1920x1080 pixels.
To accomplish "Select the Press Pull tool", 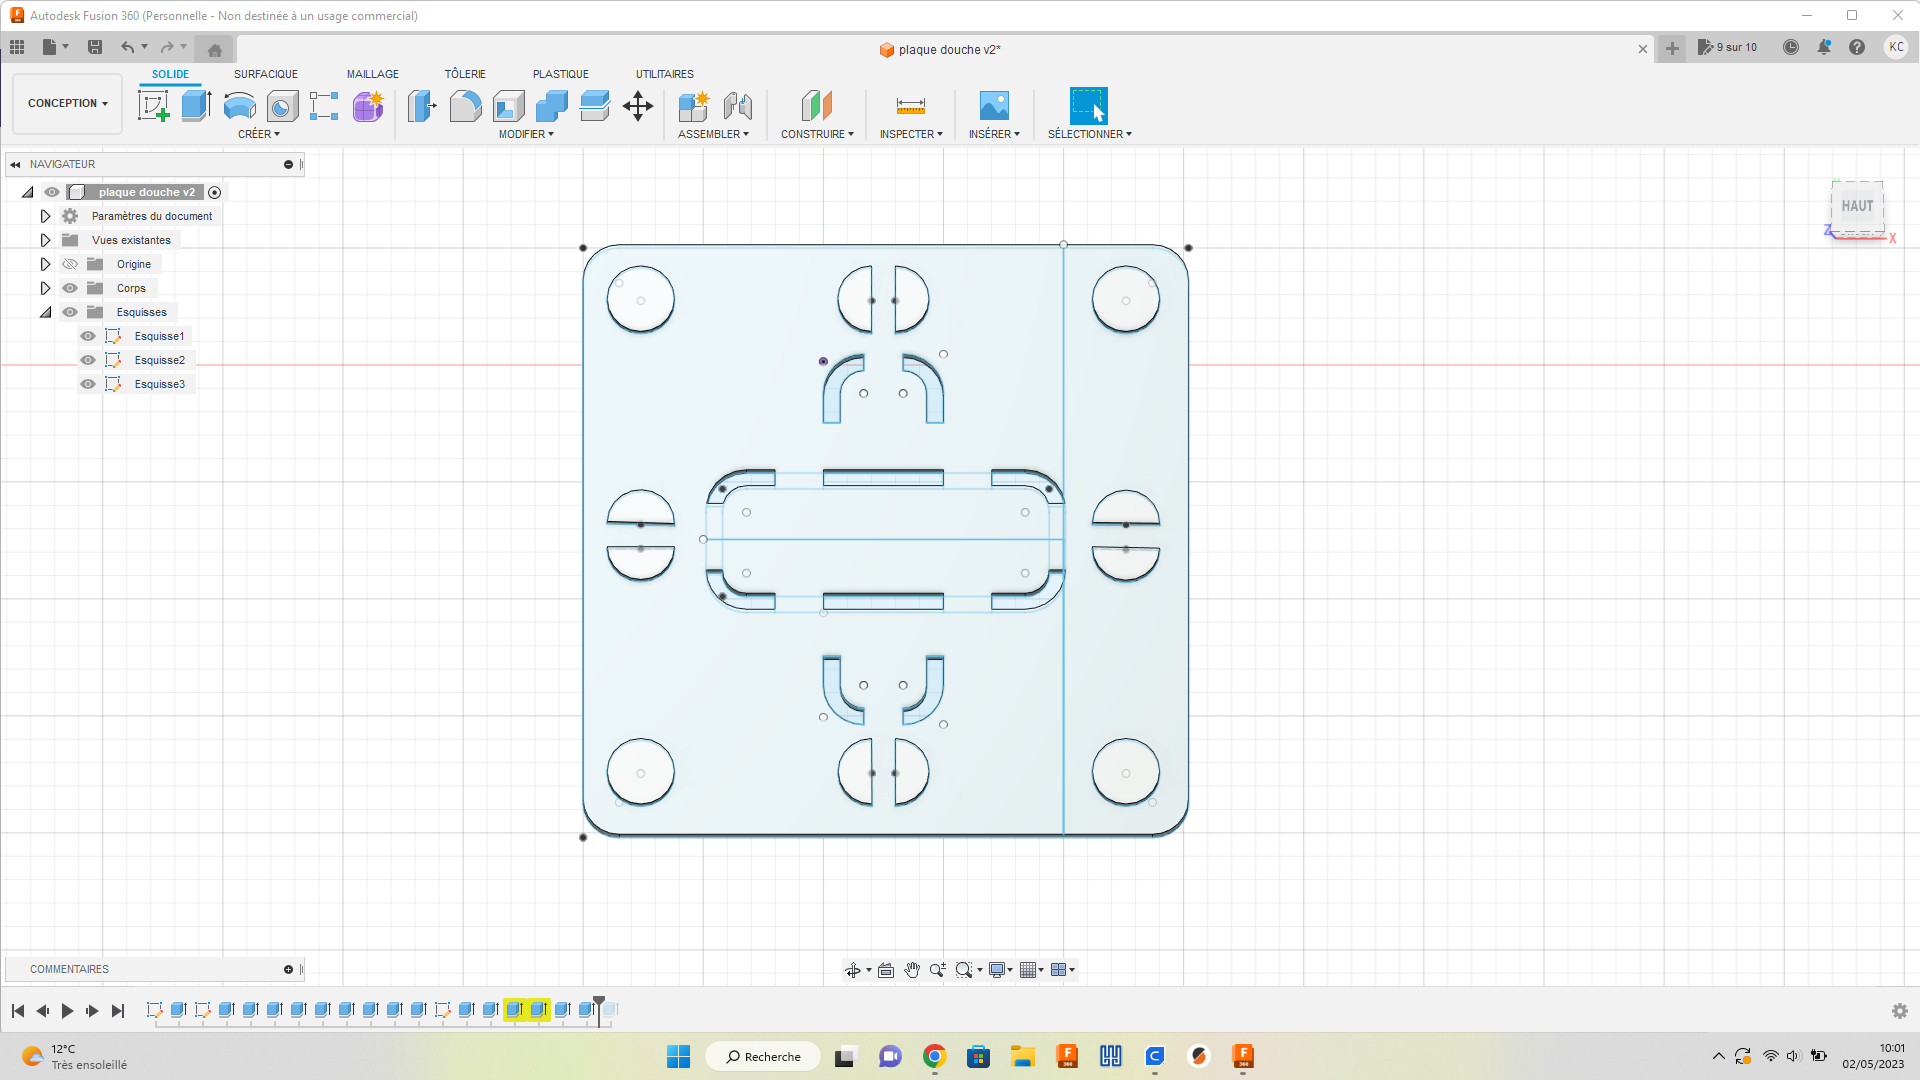I will (422, 105).
